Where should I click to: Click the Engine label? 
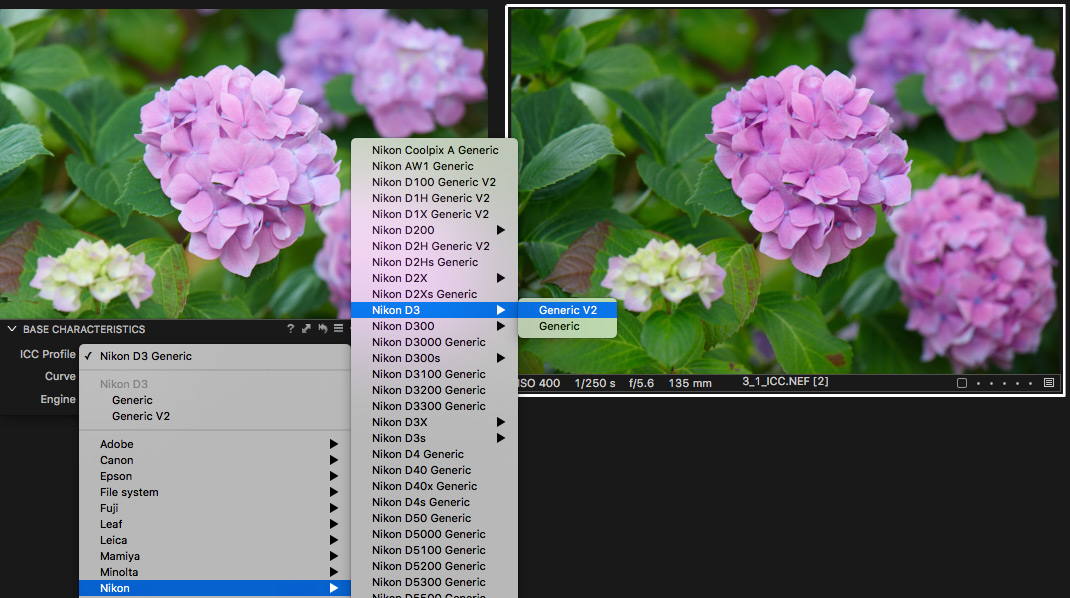57,399
